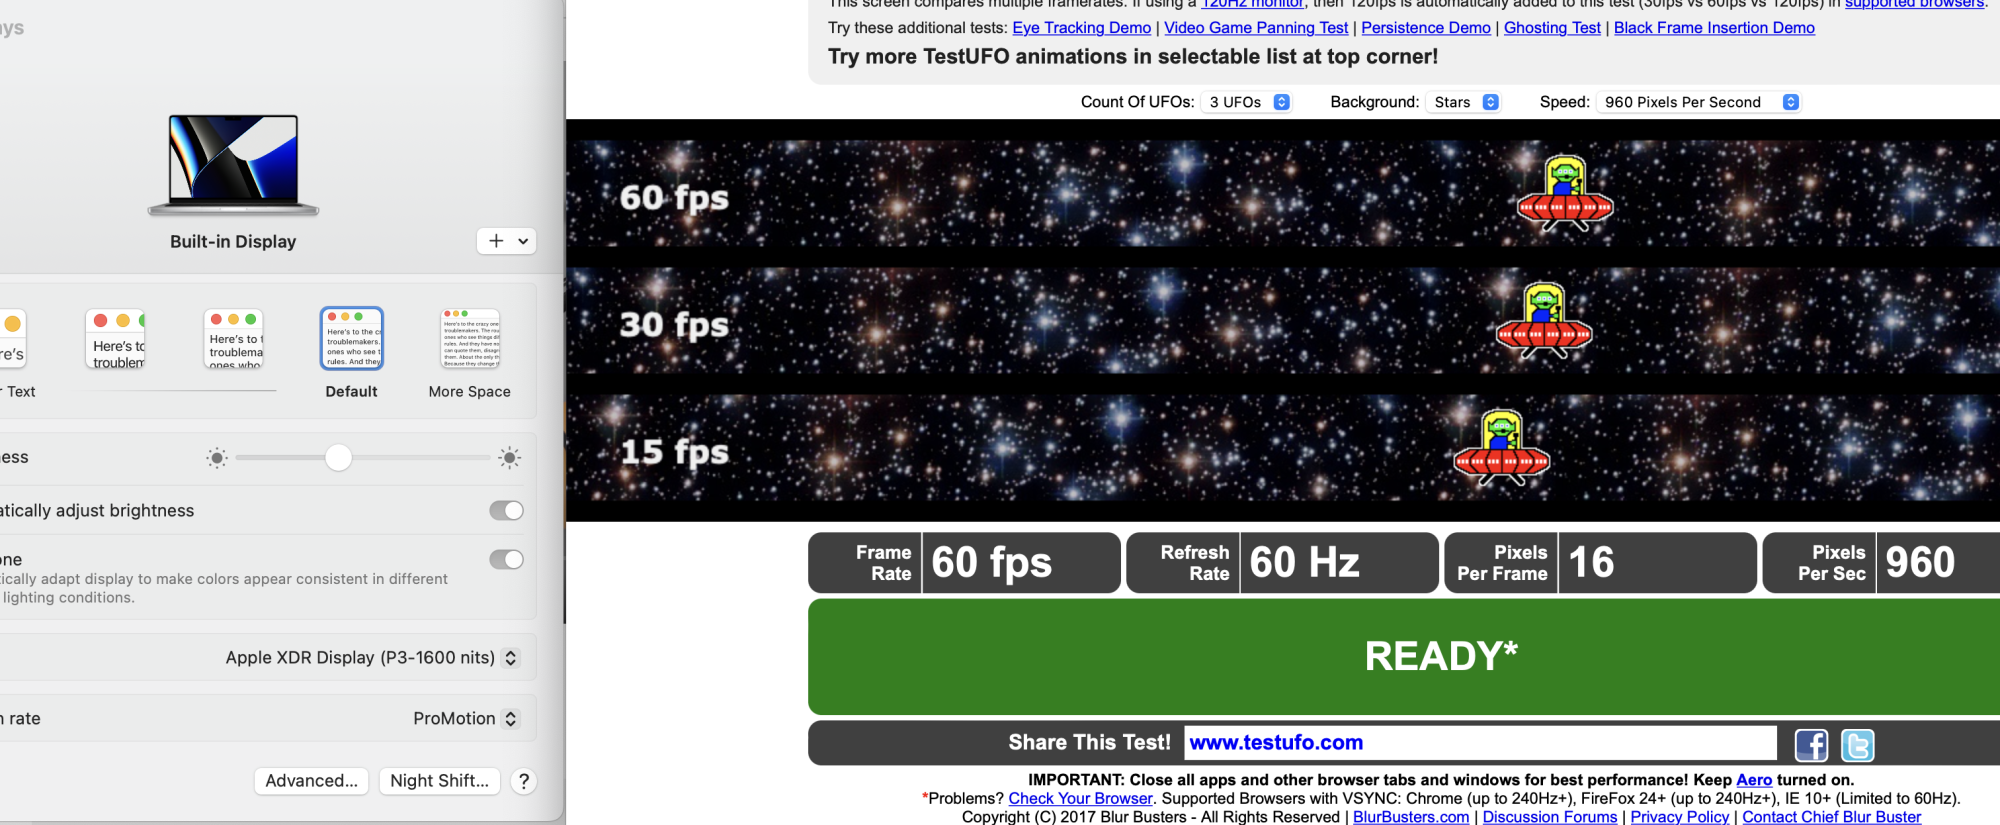Viewport: 2000px width, 825px height.
Task: Click the www.testufo.com share URL field
Action: 1480,743
